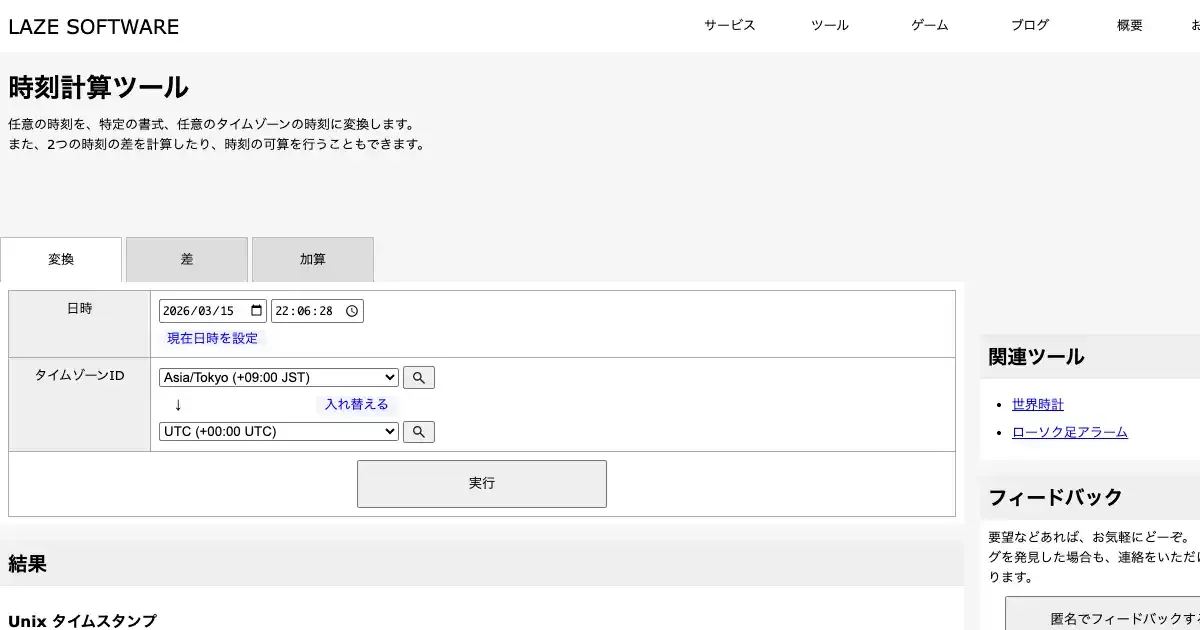This screenshot has width=1200, height=630.
Task: Click the LAZE SOFTWARE site title
Action: 94,27
